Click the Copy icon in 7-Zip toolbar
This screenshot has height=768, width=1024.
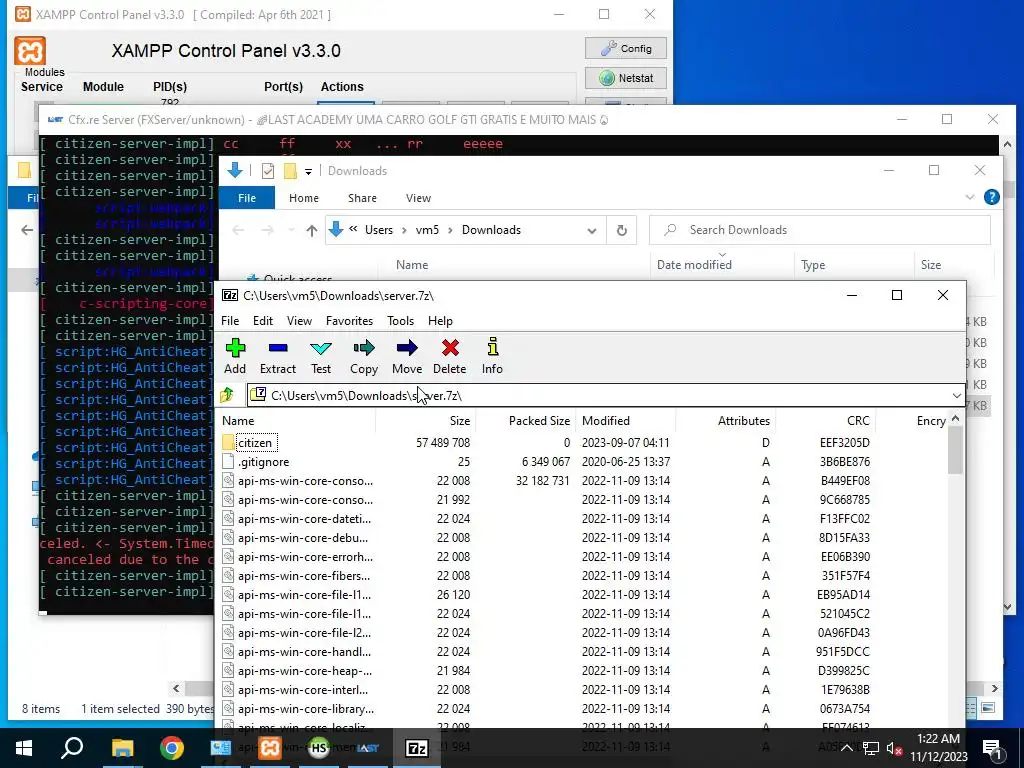pyautogui.click(x=364, y=357)
